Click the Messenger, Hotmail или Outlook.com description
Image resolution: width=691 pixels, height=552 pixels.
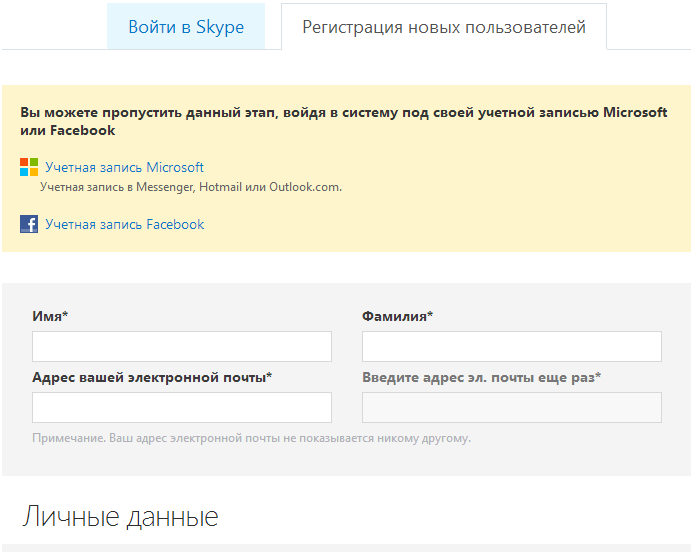[x=191, y=187]
